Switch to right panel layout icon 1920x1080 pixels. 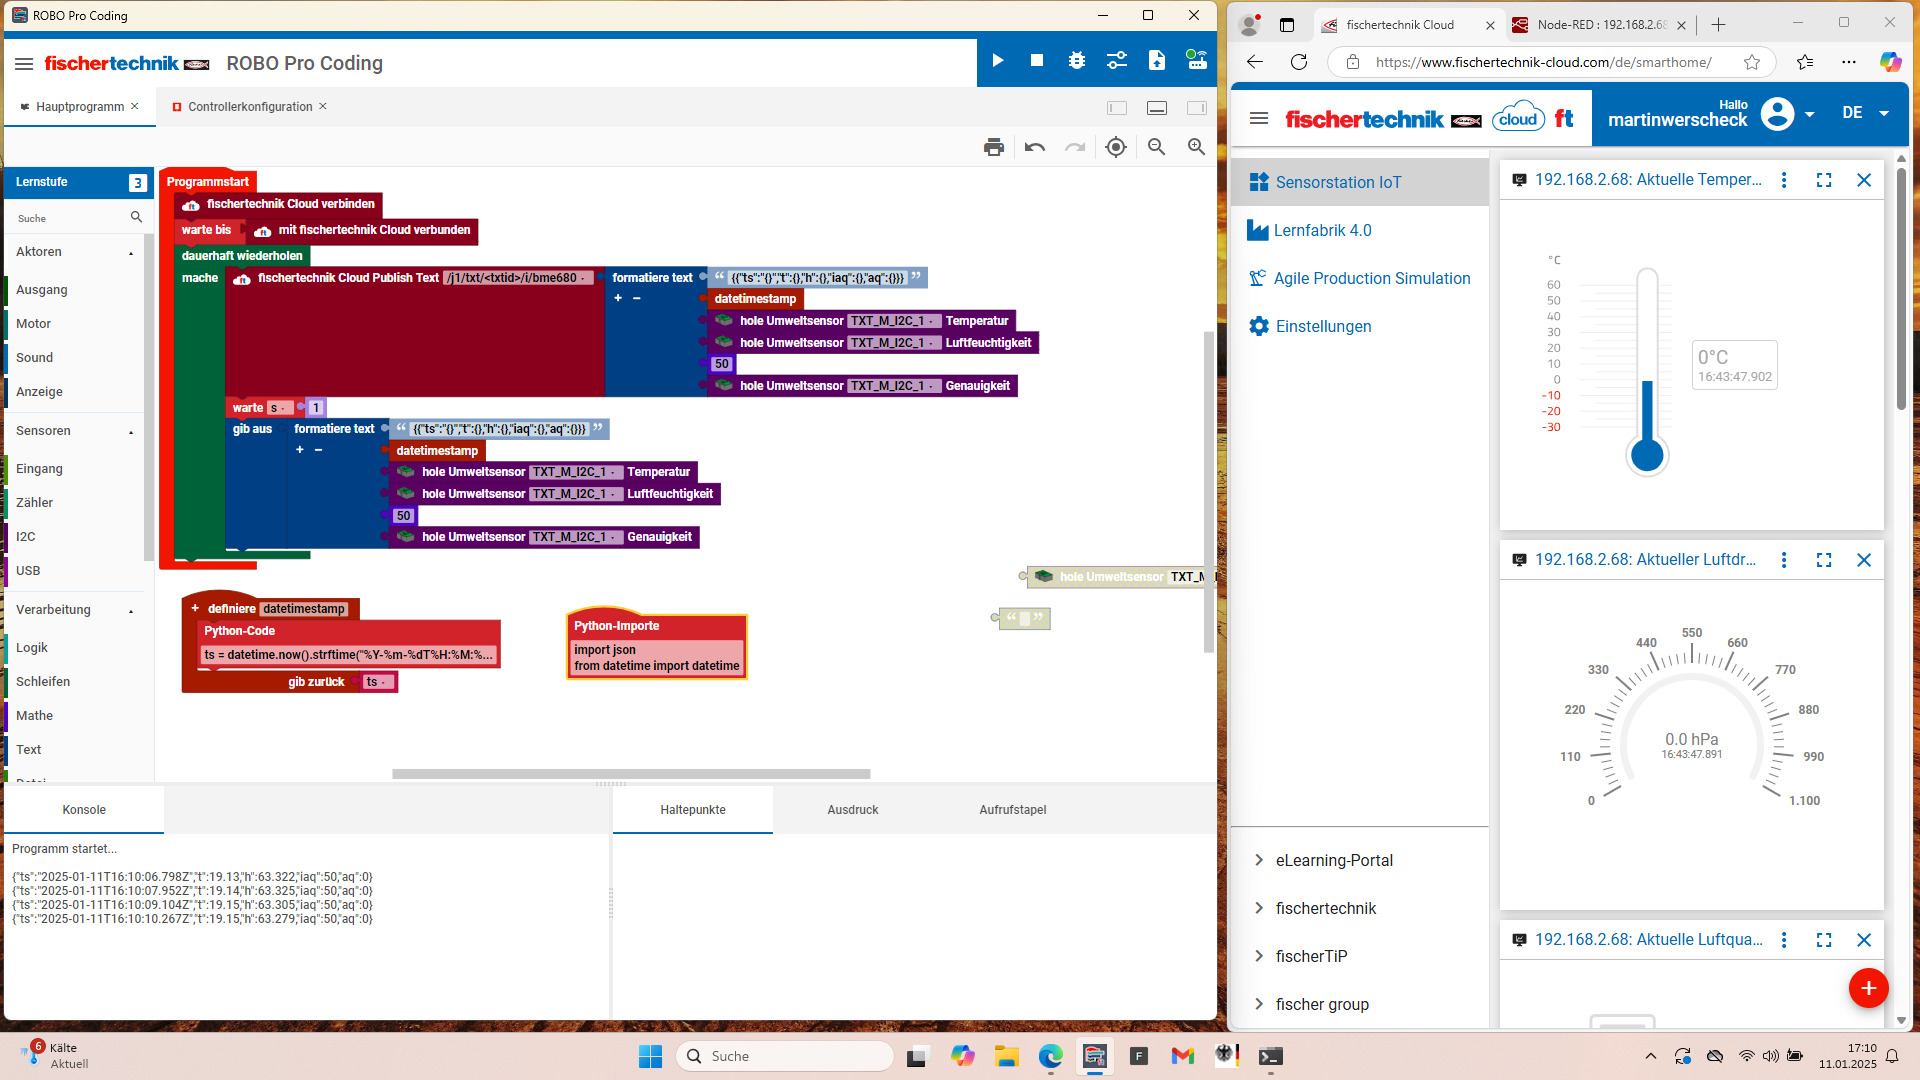click(1196, 108)
